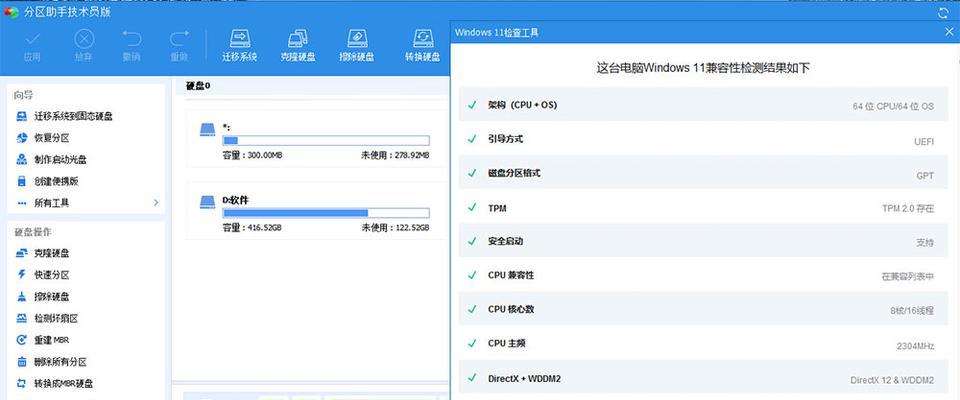Select the CPU 核心数 row label
The image size is (960, 400).
click(511, 309)
